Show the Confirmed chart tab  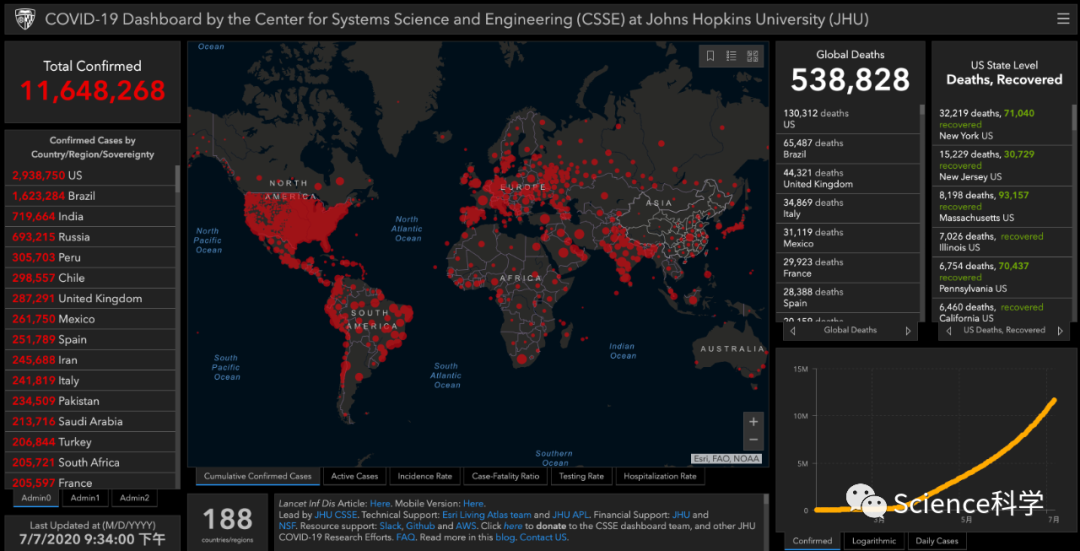[x=812, y=541]
